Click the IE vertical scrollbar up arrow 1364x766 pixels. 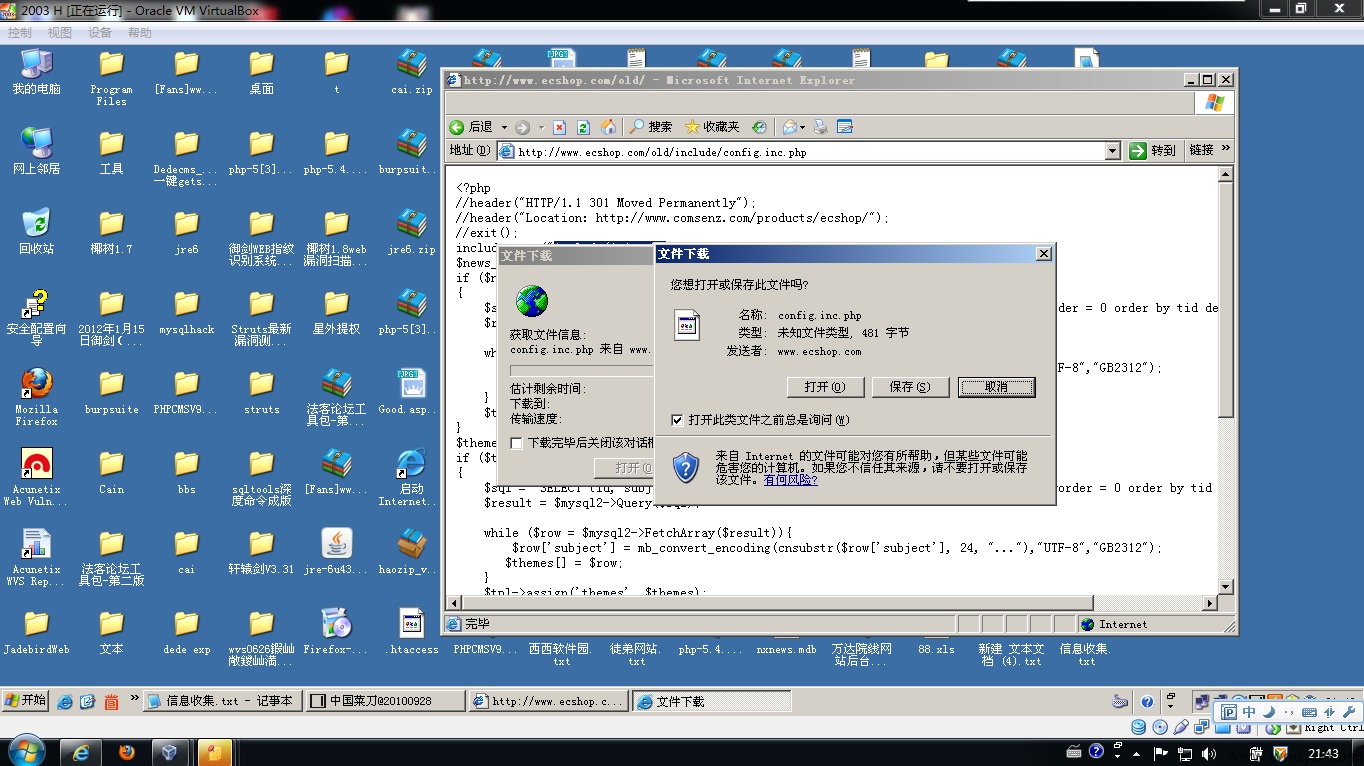click(1226, 175)
